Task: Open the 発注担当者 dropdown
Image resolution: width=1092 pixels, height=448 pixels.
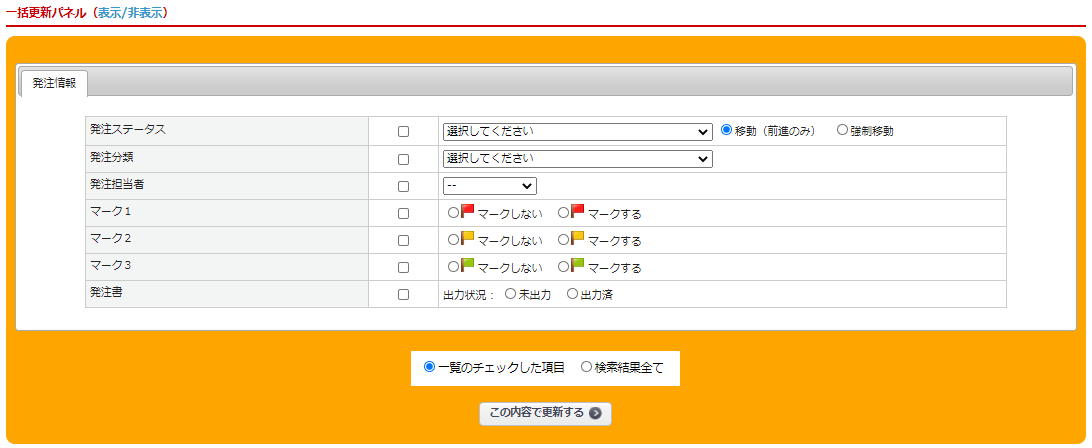Action: [490, 186]
